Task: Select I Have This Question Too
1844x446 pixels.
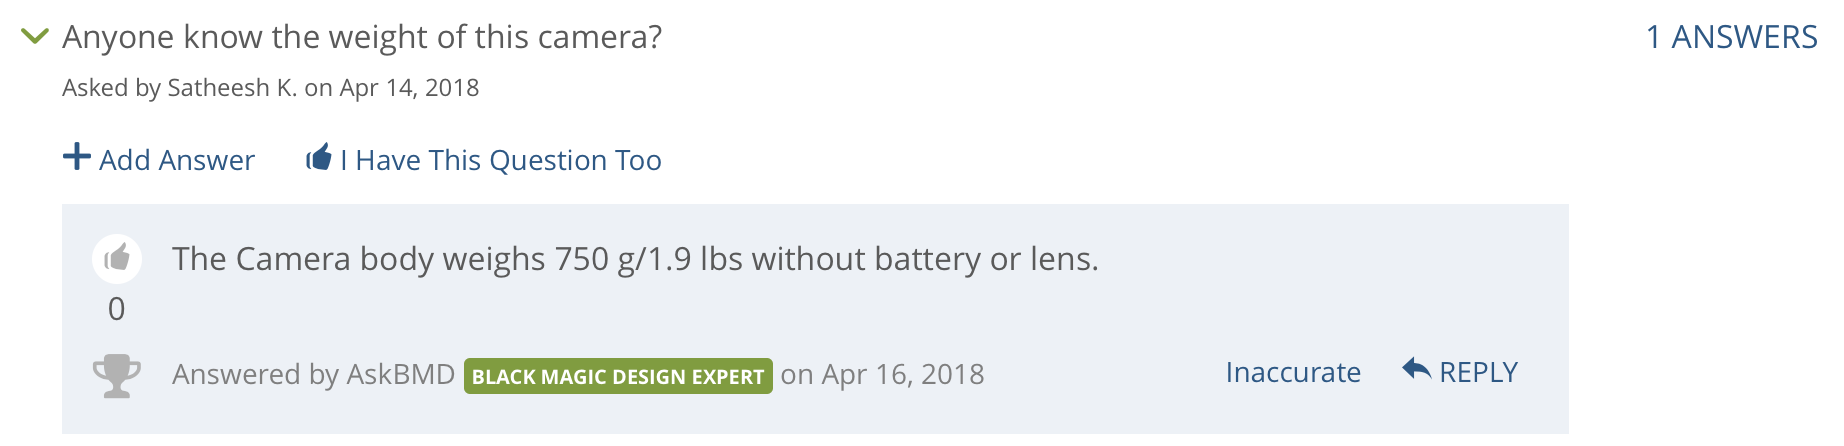Action: point(500,160)
